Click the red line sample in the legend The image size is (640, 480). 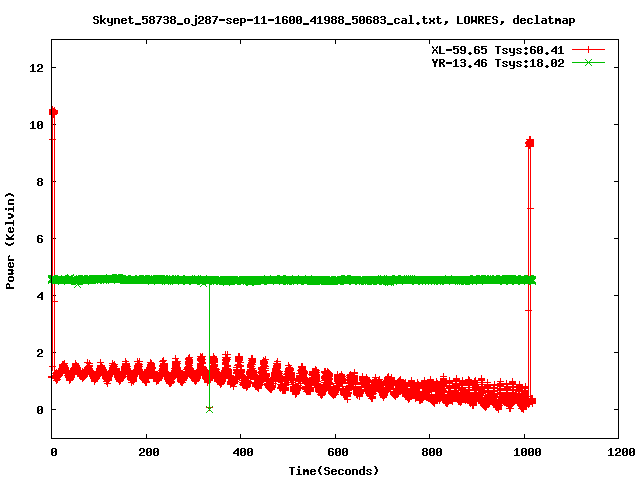(588, 50)
